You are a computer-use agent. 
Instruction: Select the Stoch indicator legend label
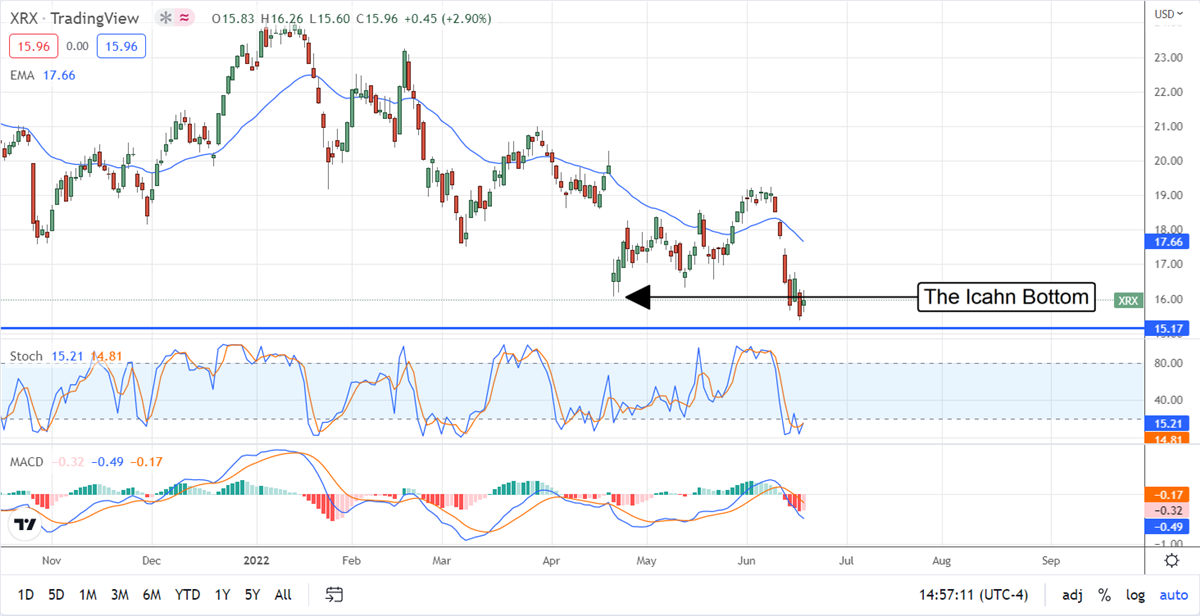(x=26, y=356)
